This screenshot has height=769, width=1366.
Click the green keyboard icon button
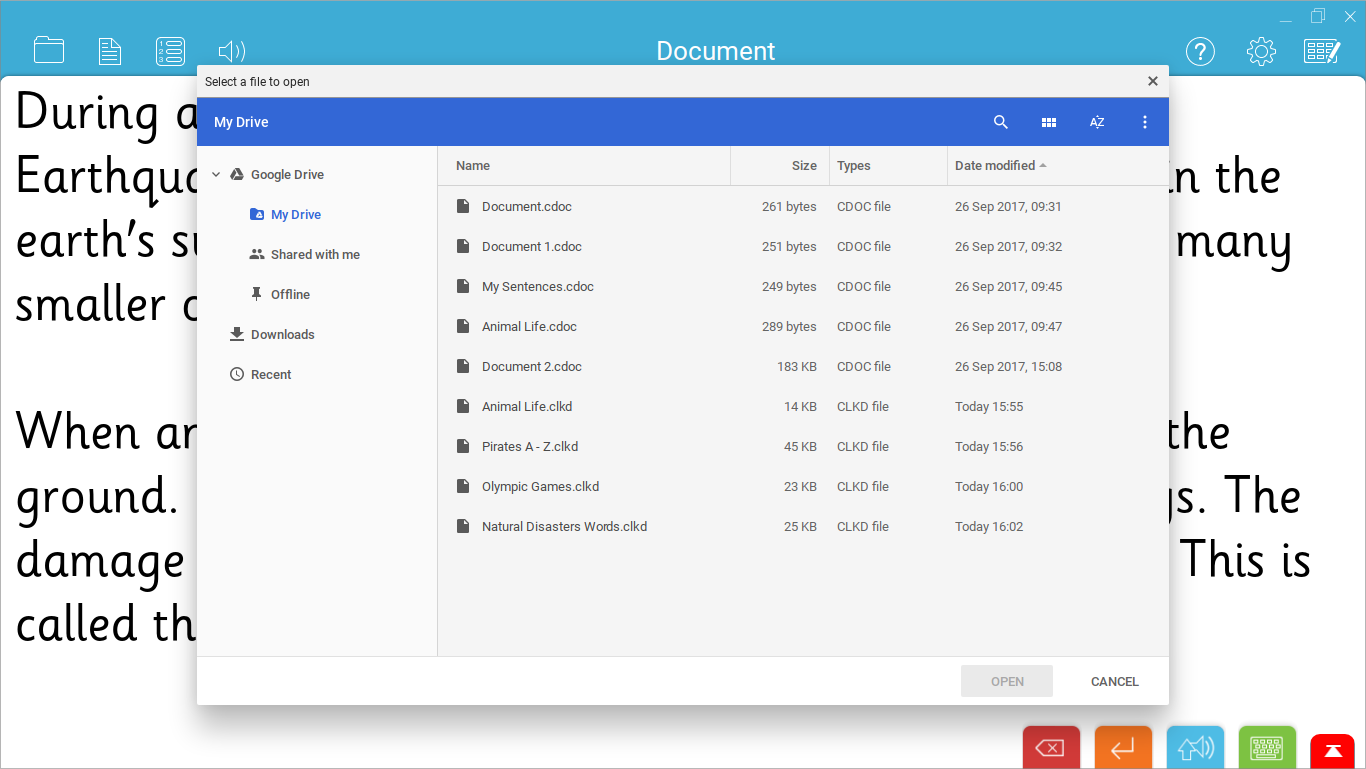coord(1266,748)
